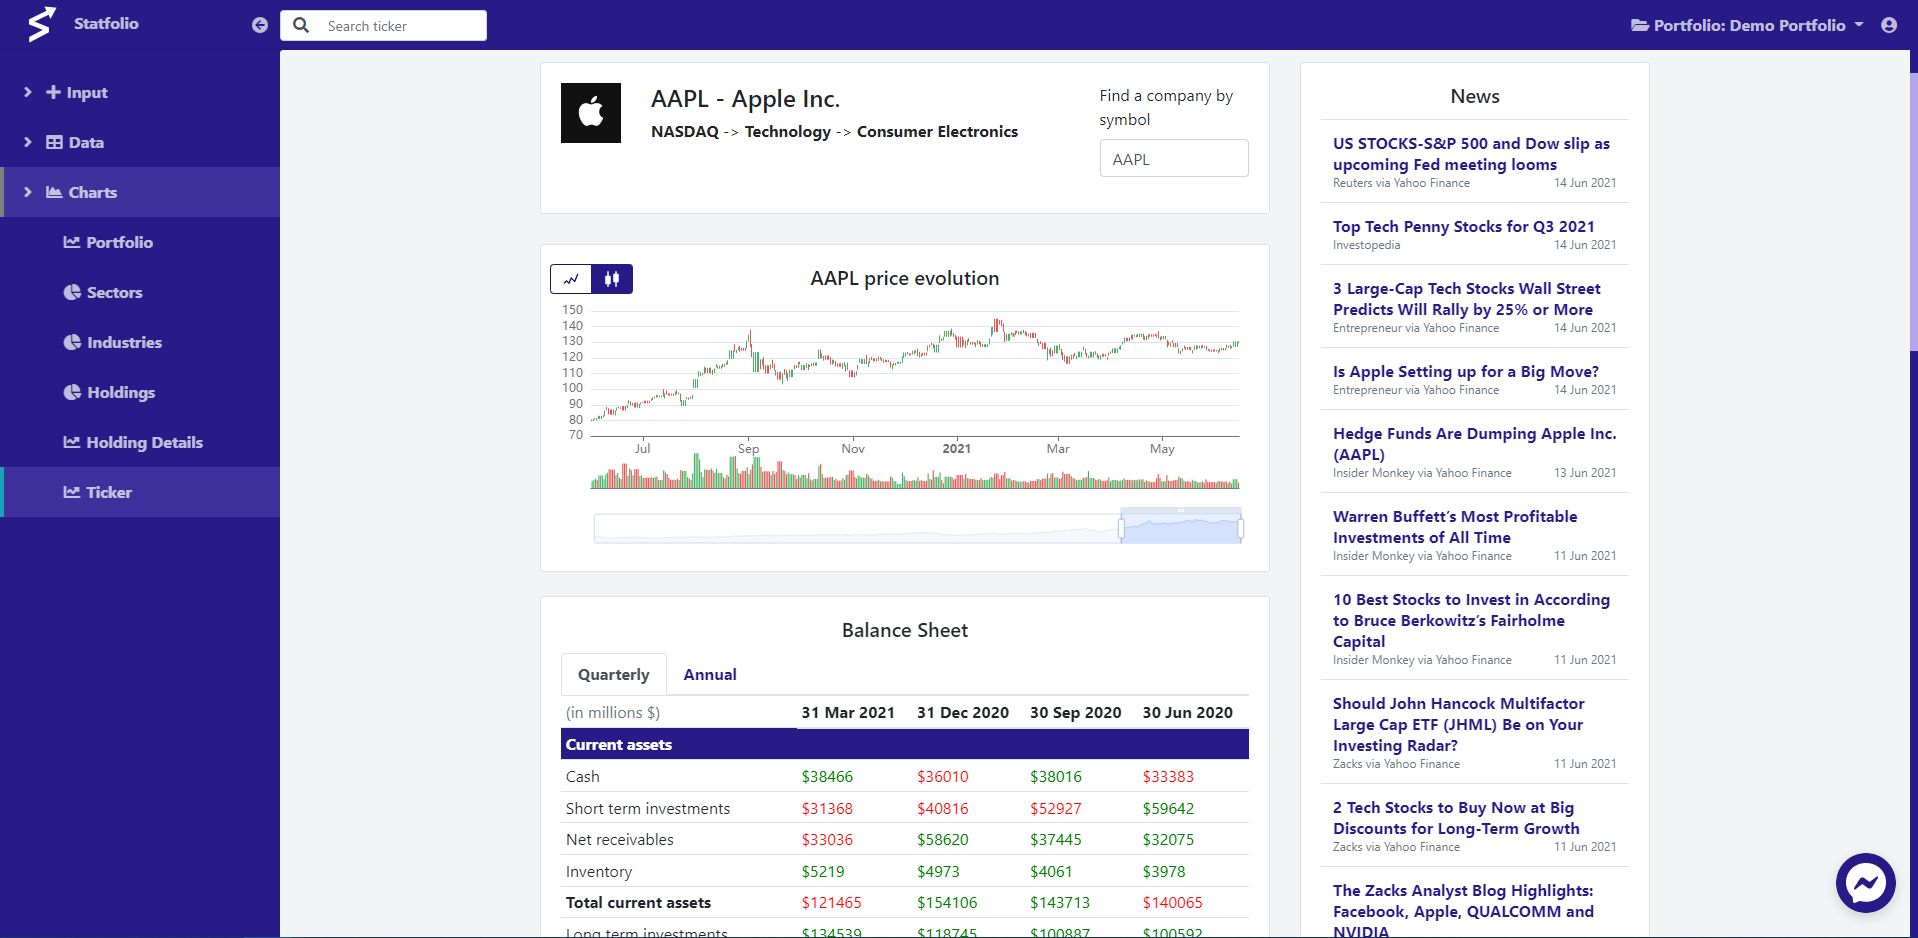
Task: Click the Consumer Electronics industry breadcrumb
Action: [x=937, y=132]
